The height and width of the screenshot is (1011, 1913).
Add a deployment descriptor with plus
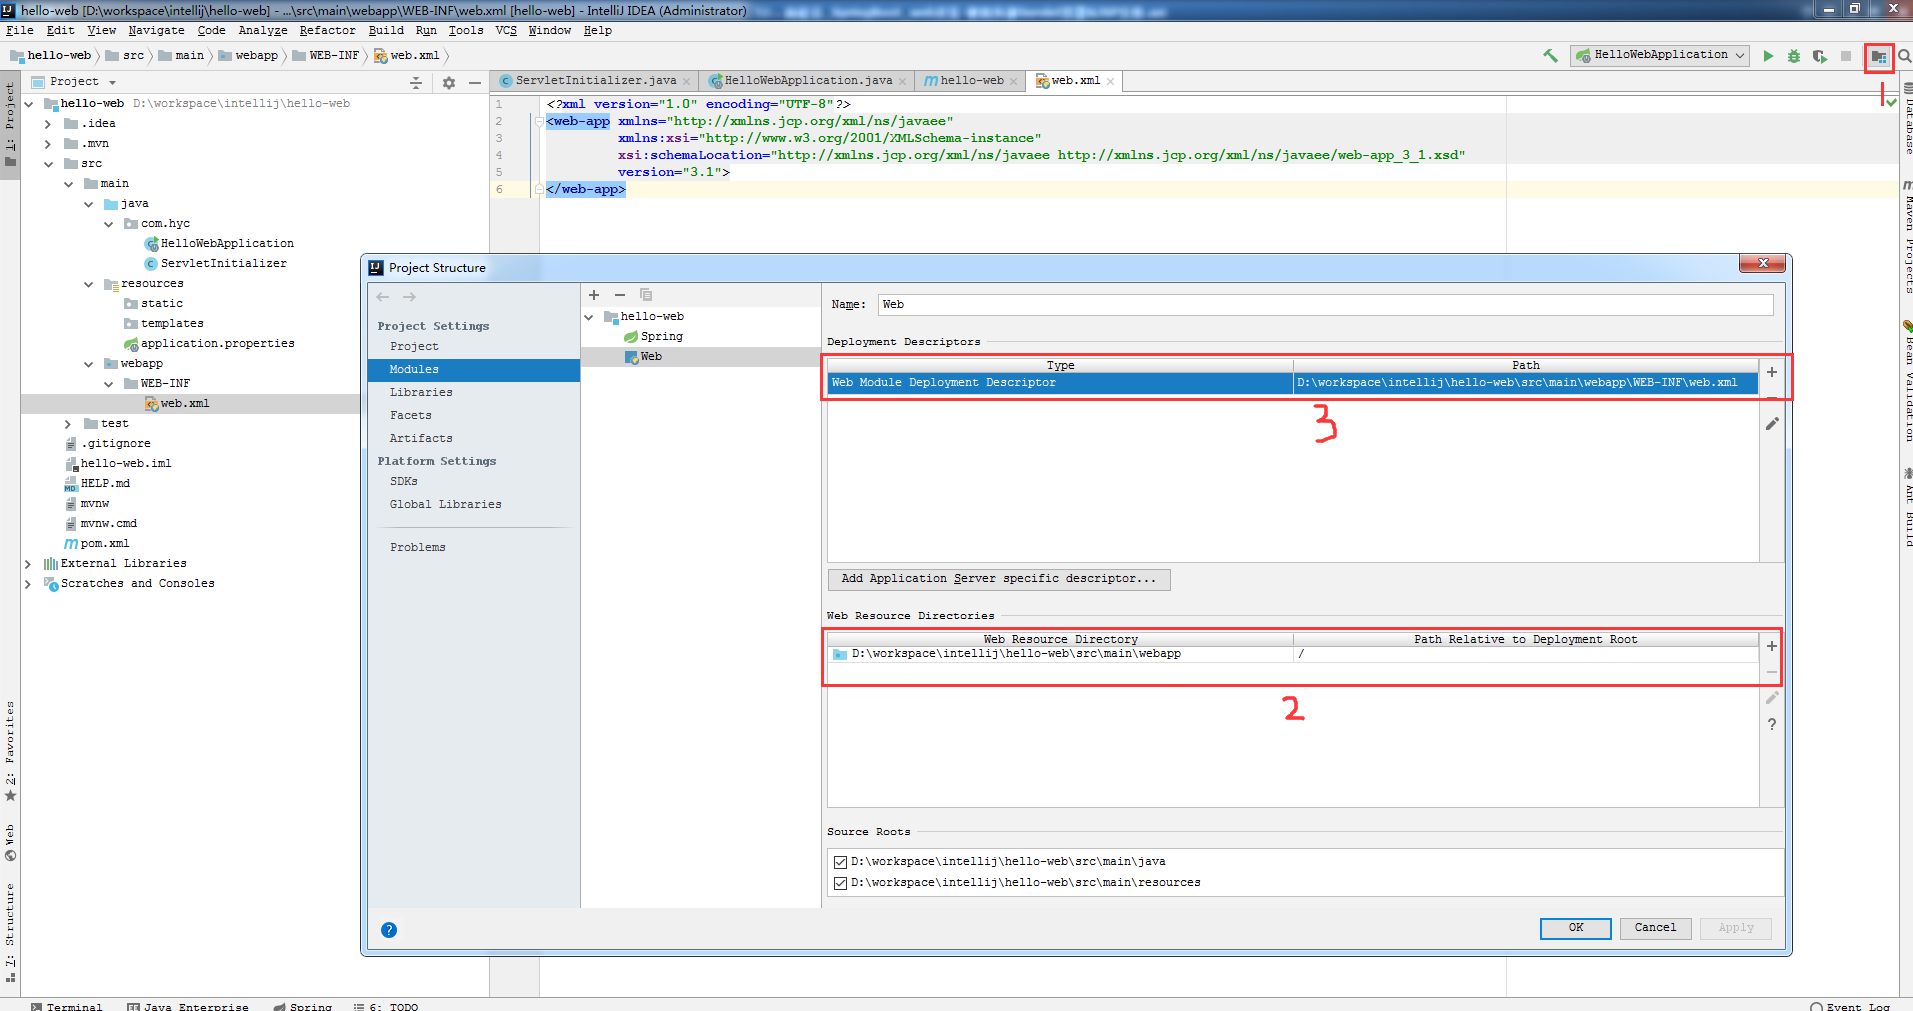[1772, 372]
